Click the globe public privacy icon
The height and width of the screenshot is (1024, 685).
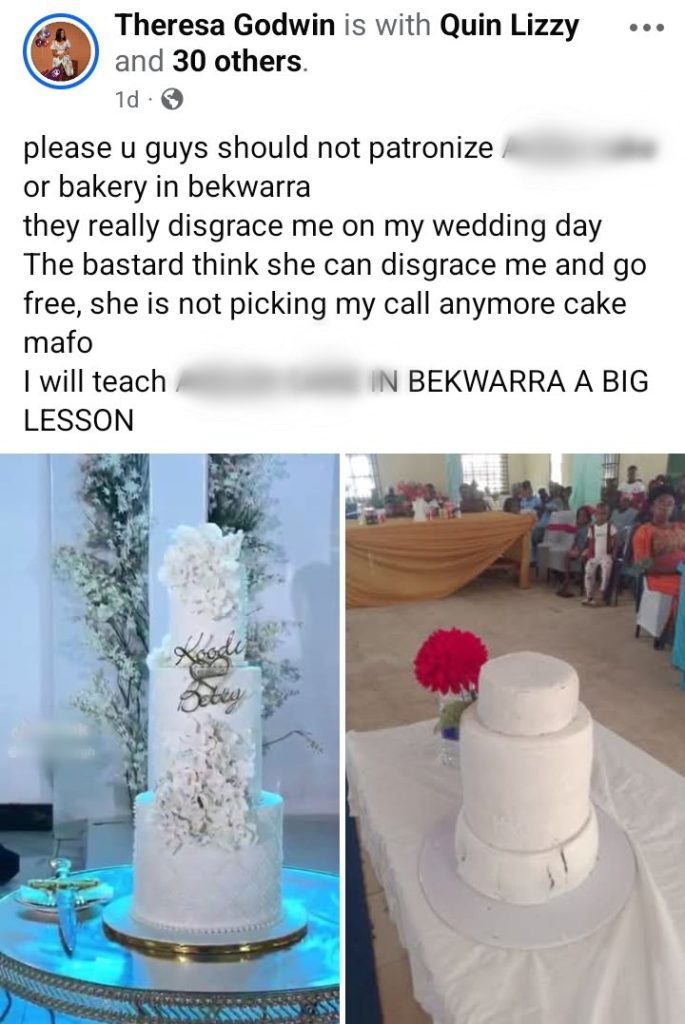pyautogui.click(x=172, y=99)
